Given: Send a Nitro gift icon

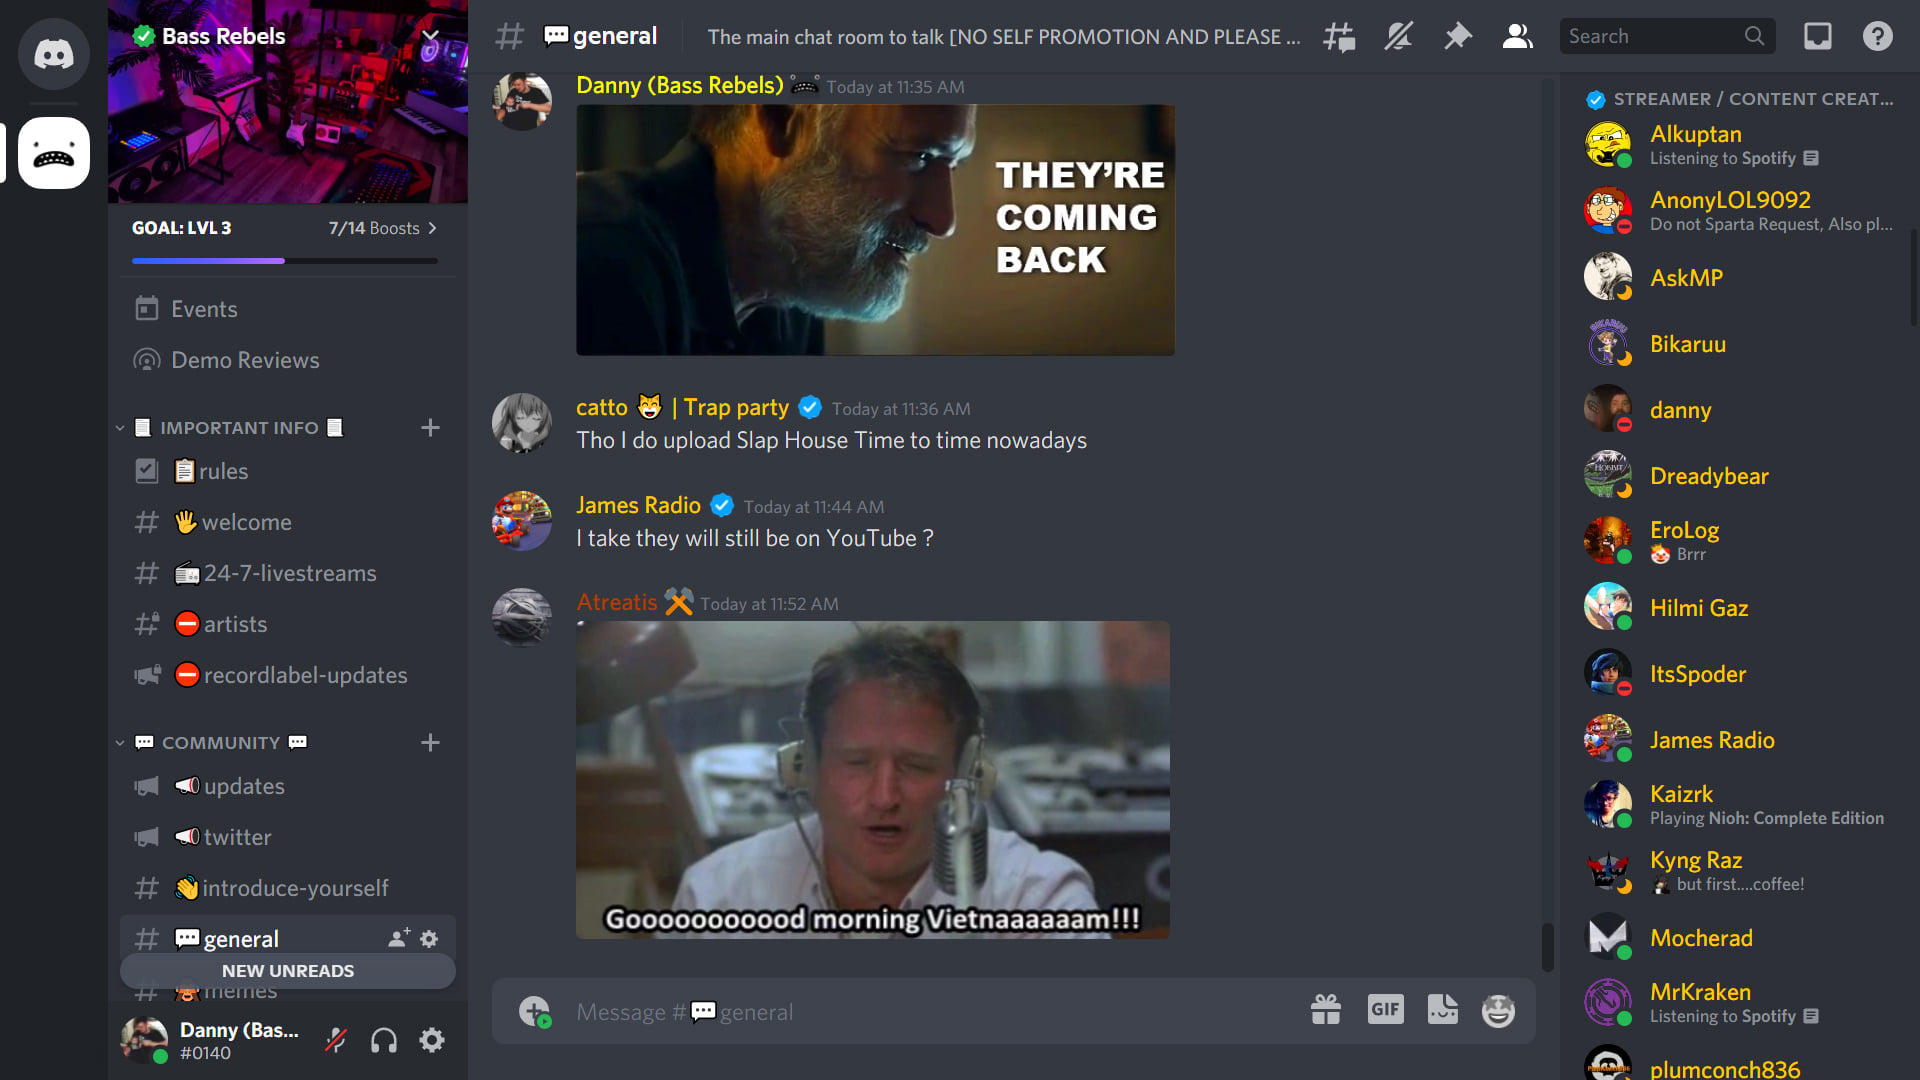Looking at the screenshot, I should click(x=1326, y=1010).
